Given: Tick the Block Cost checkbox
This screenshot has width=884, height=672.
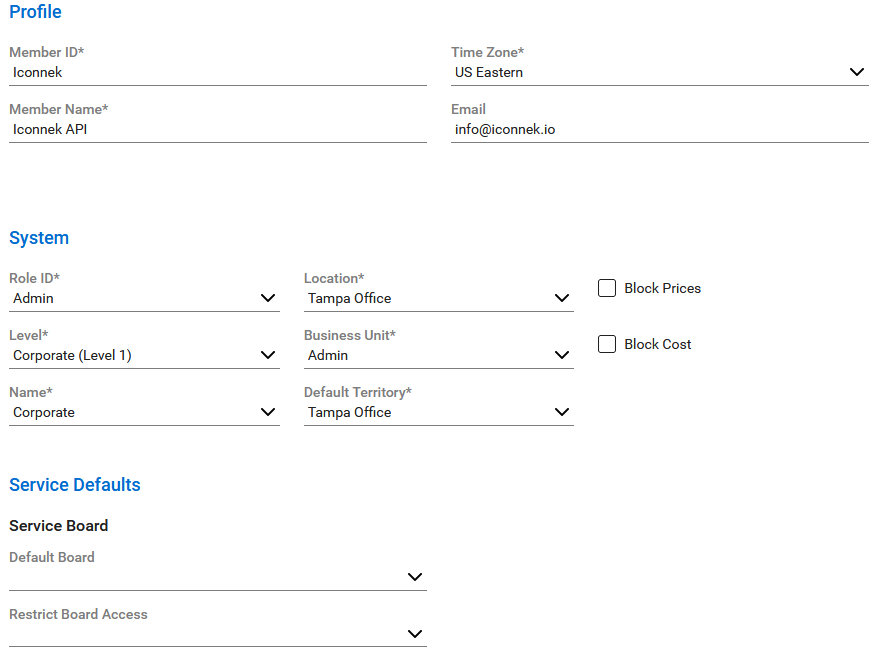Looking at the screenshot, I should click(607, 344).
